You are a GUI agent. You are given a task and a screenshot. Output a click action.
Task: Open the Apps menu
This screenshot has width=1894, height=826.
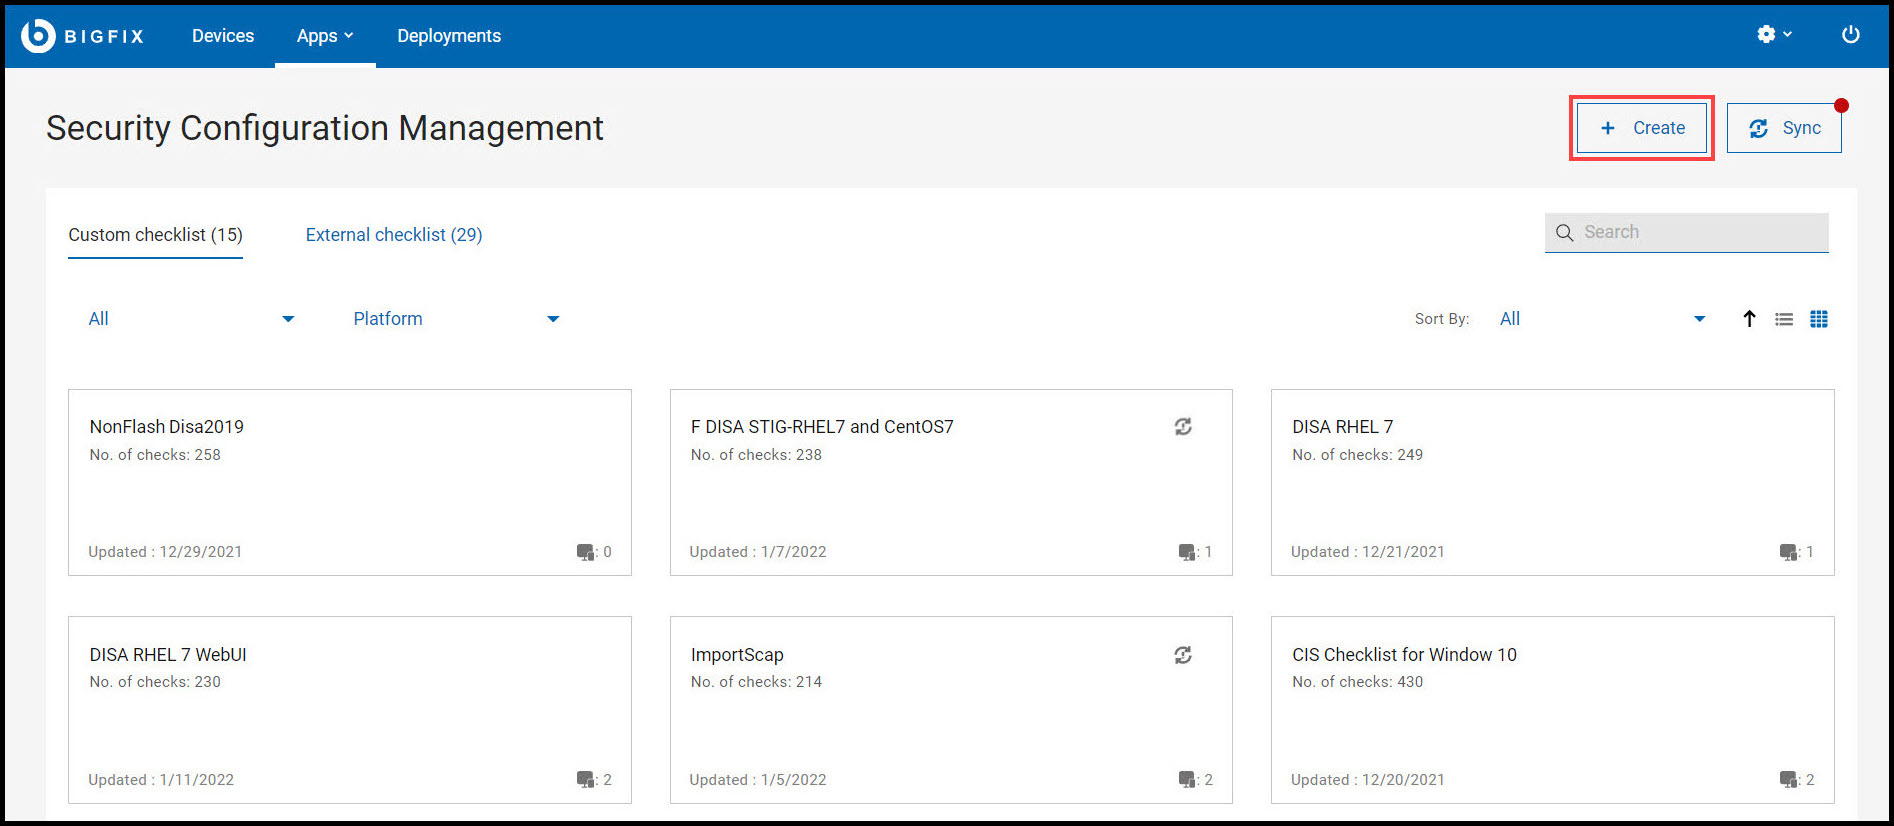pos(325,36)
